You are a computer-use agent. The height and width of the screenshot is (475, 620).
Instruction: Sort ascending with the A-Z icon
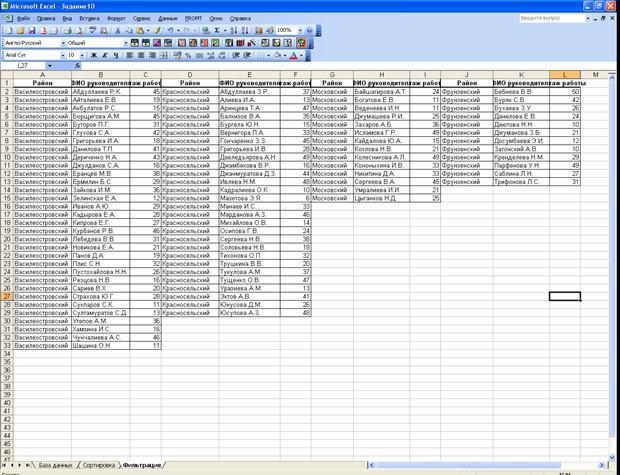234,30
